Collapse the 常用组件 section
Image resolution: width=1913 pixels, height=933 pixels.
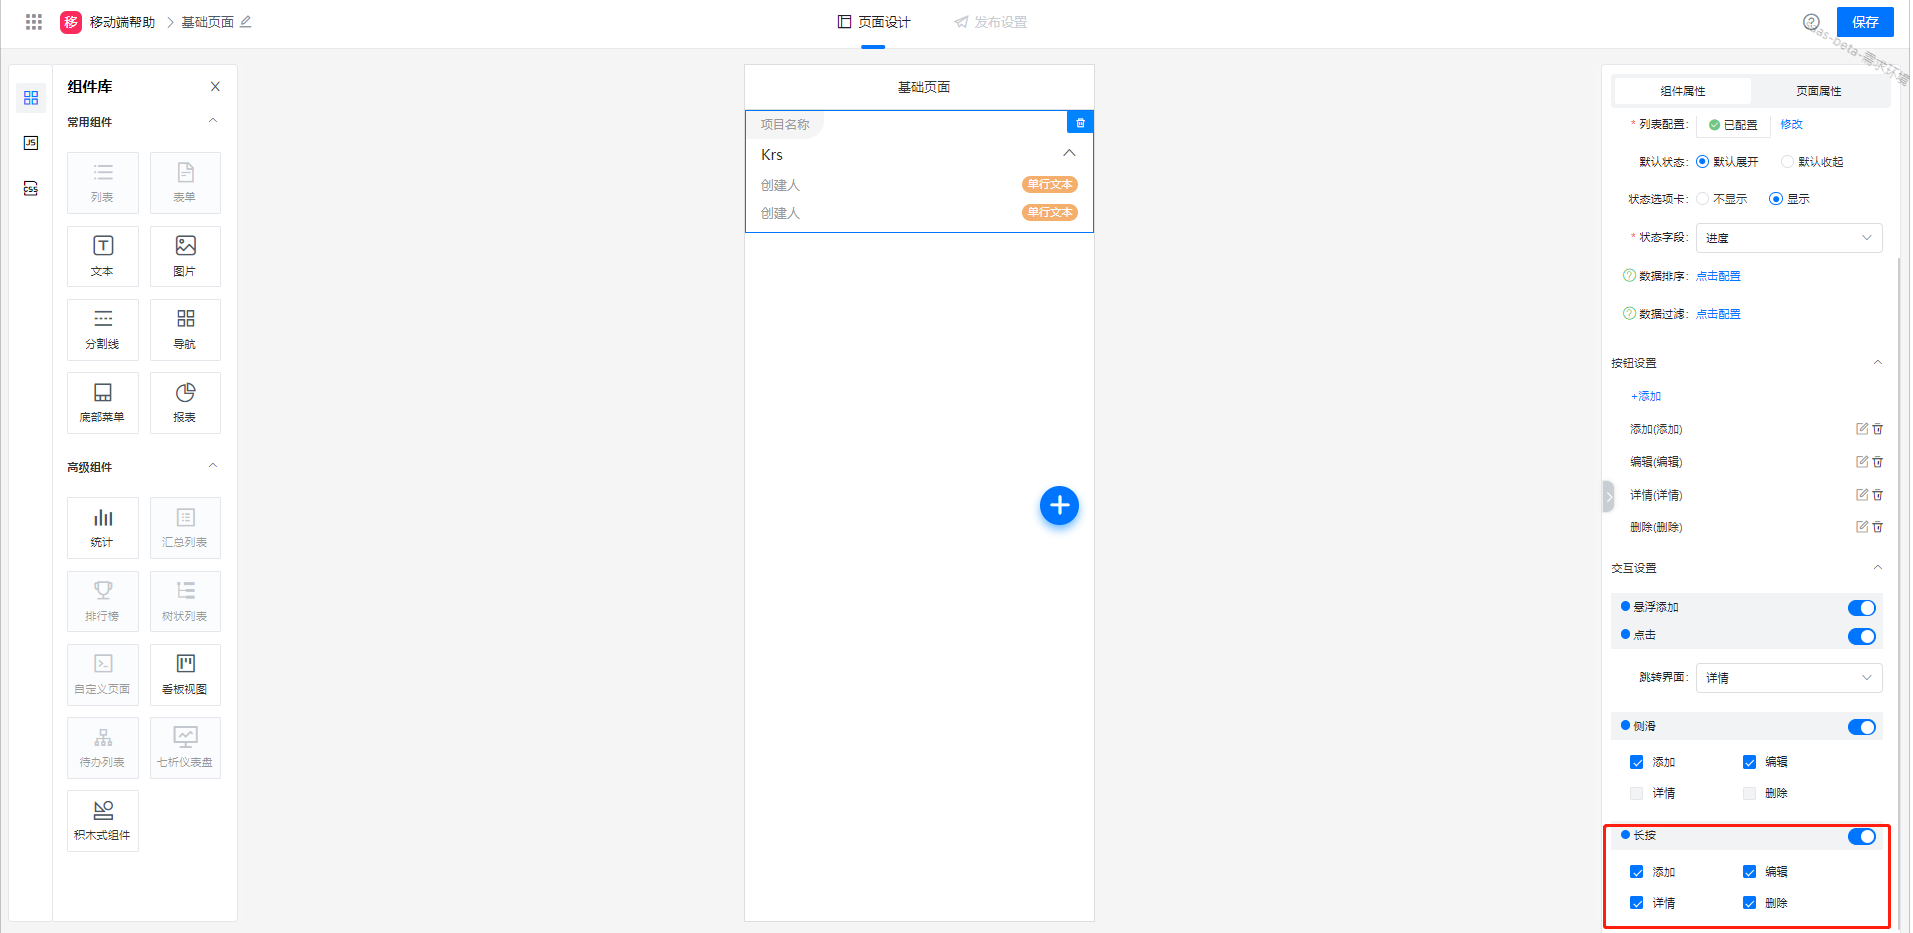pyautogui.click(x=212, y=121)
